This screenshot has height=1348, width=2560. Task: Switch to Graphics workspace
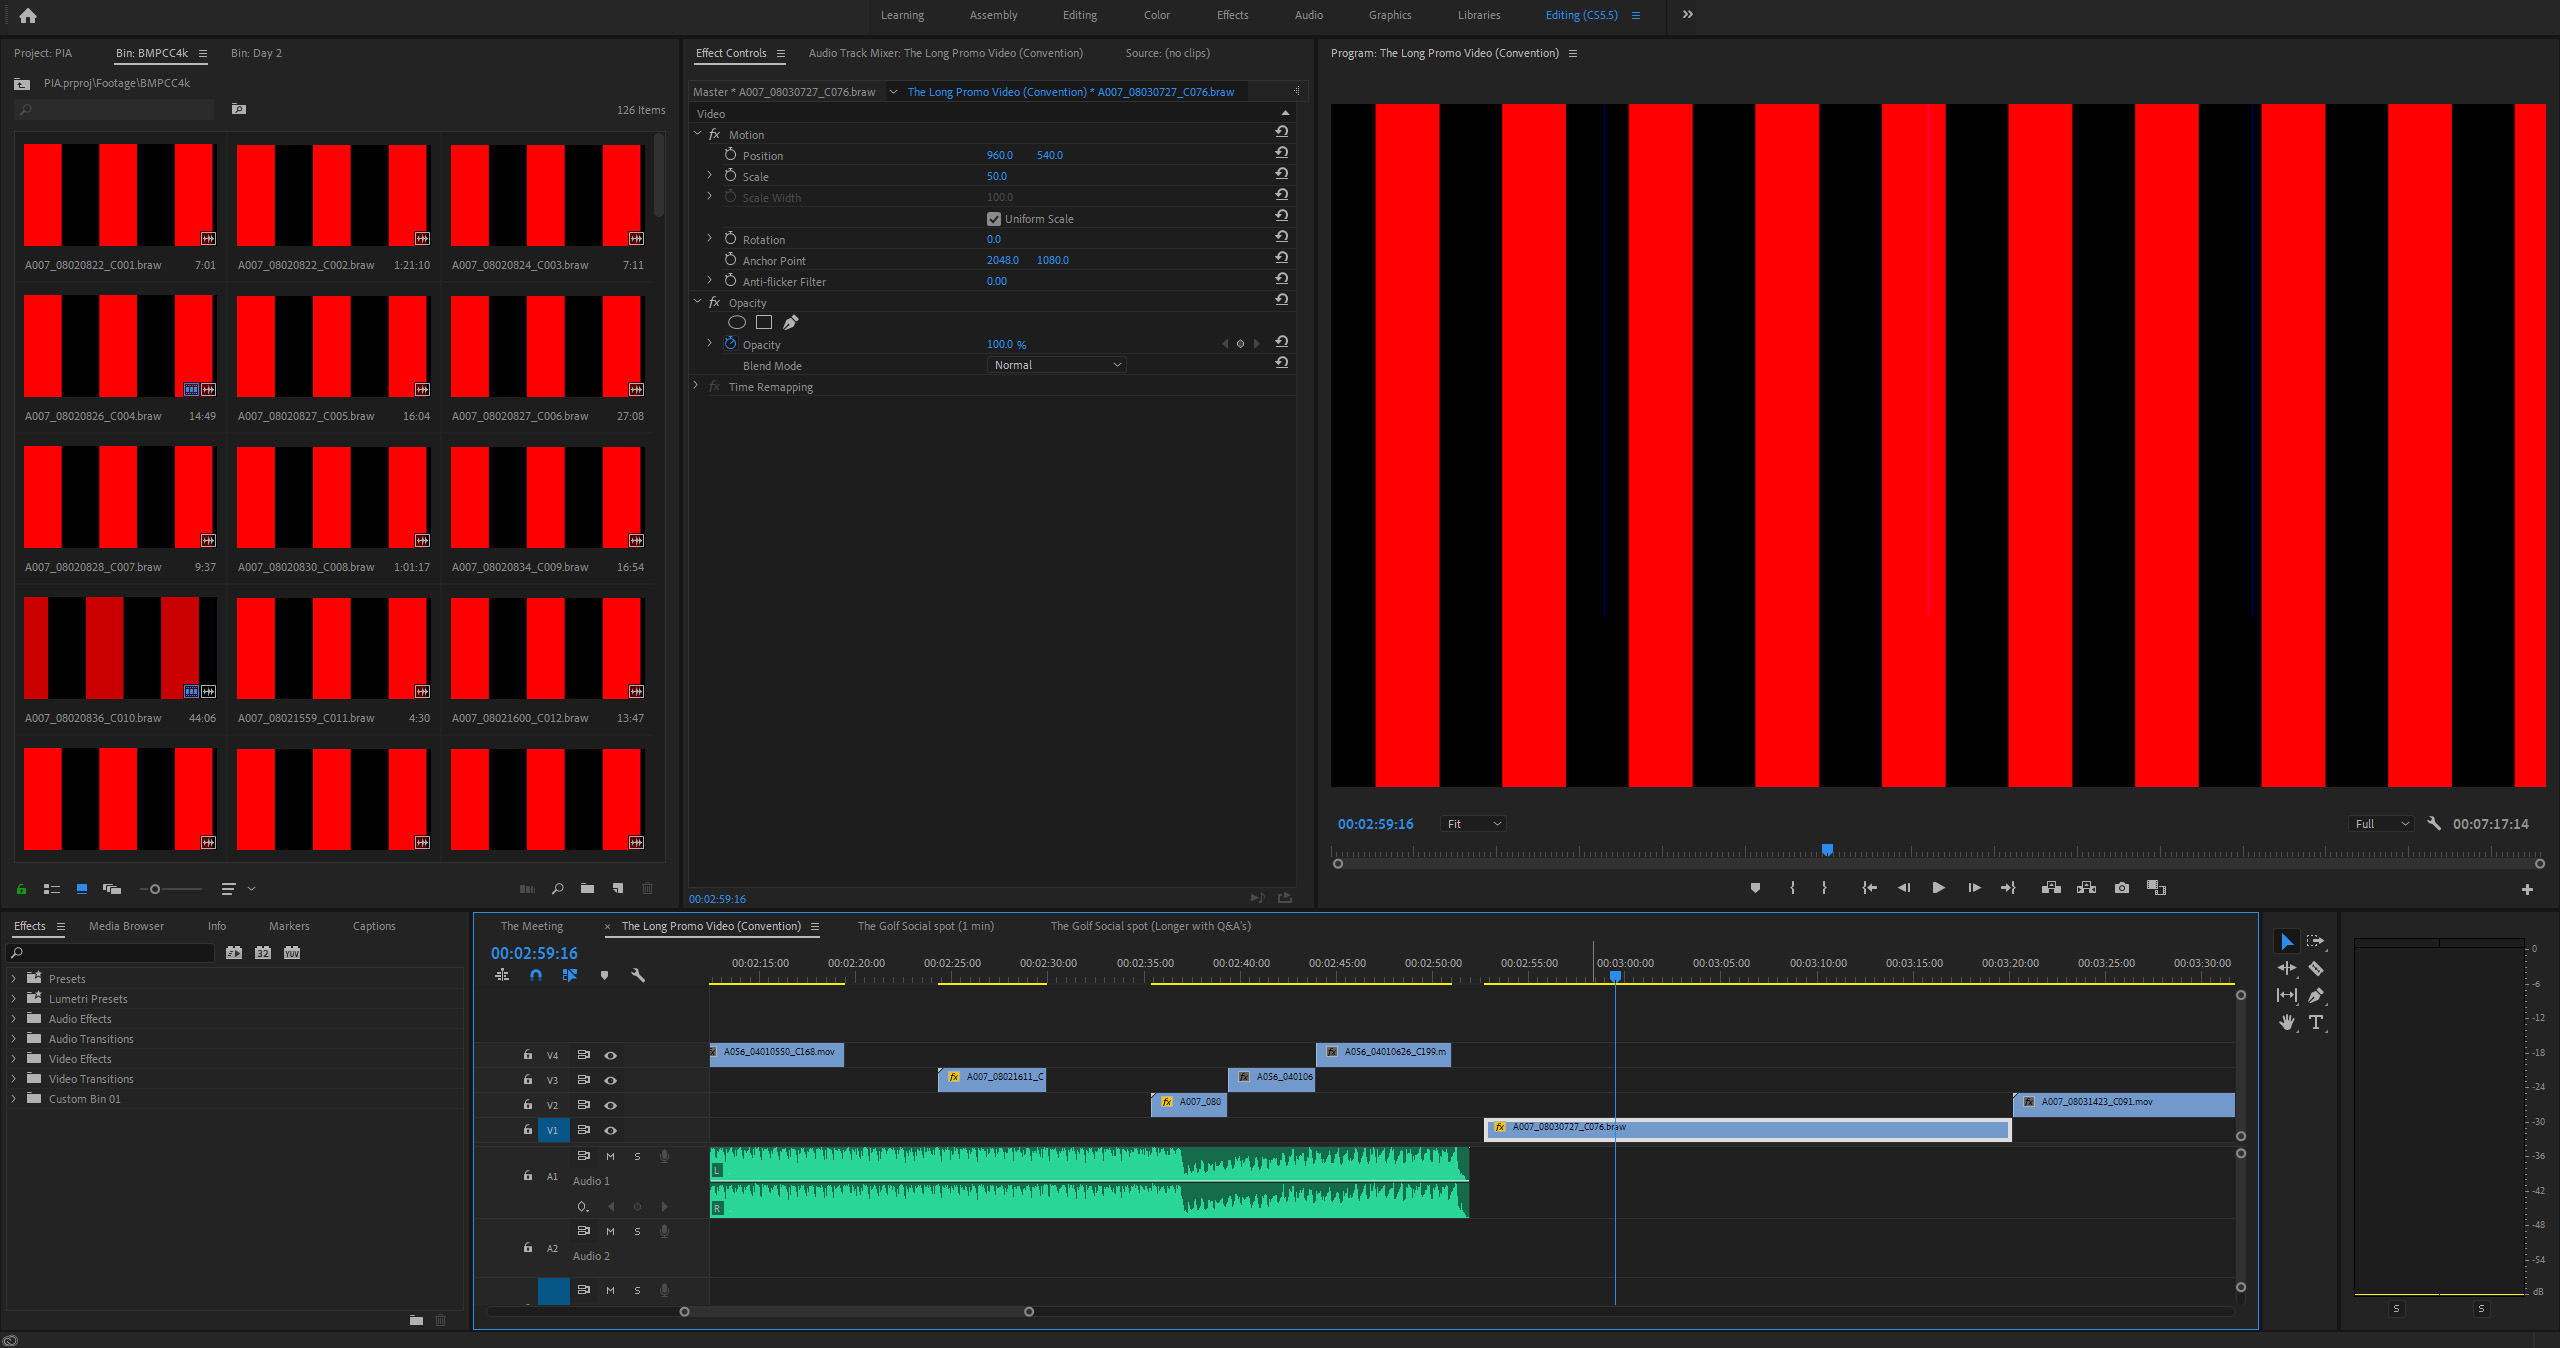pos(1390,15)
